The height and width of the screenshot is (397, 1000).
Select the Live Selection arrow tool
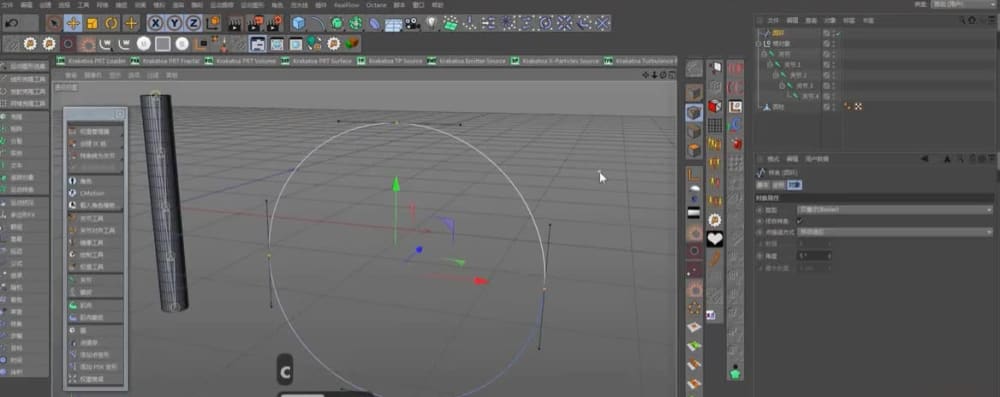click(x=54, y=24)
